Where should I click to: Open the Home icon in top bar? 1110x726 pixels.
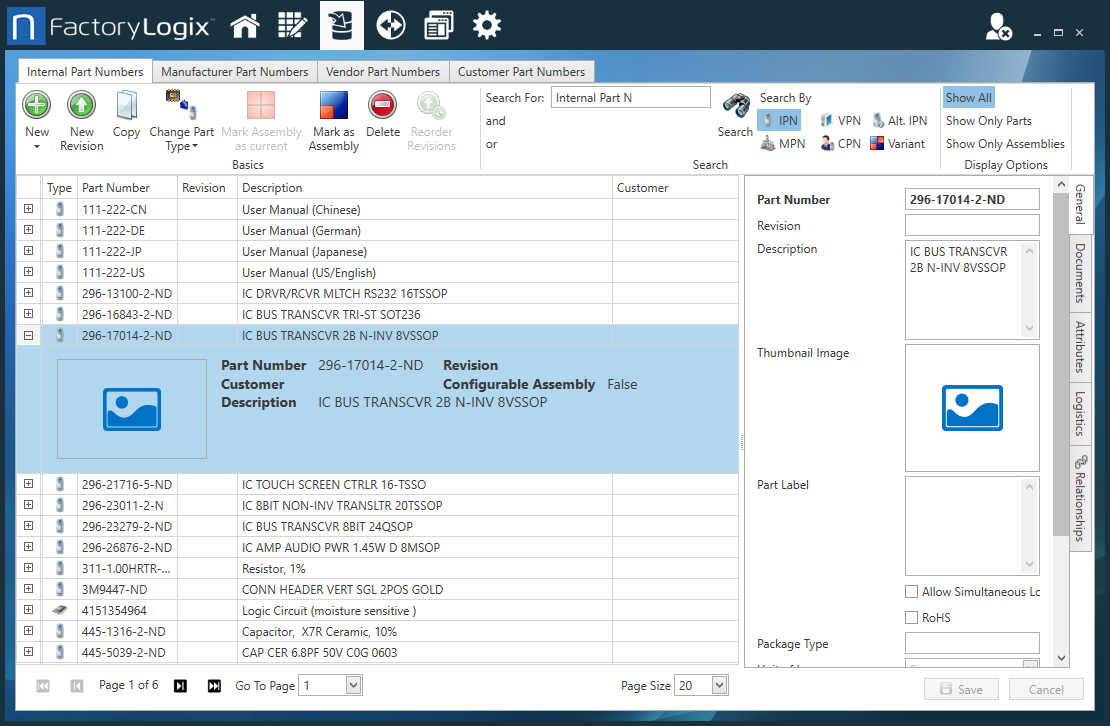point(245,25)
